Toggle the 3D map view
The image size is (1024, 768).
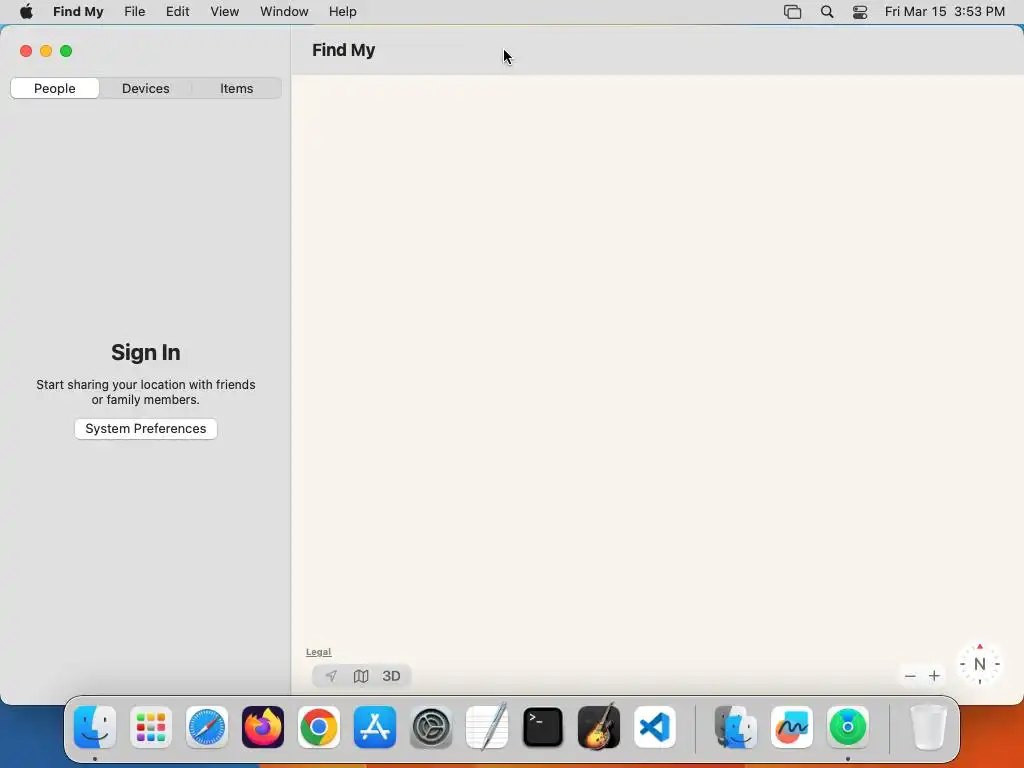391,676
